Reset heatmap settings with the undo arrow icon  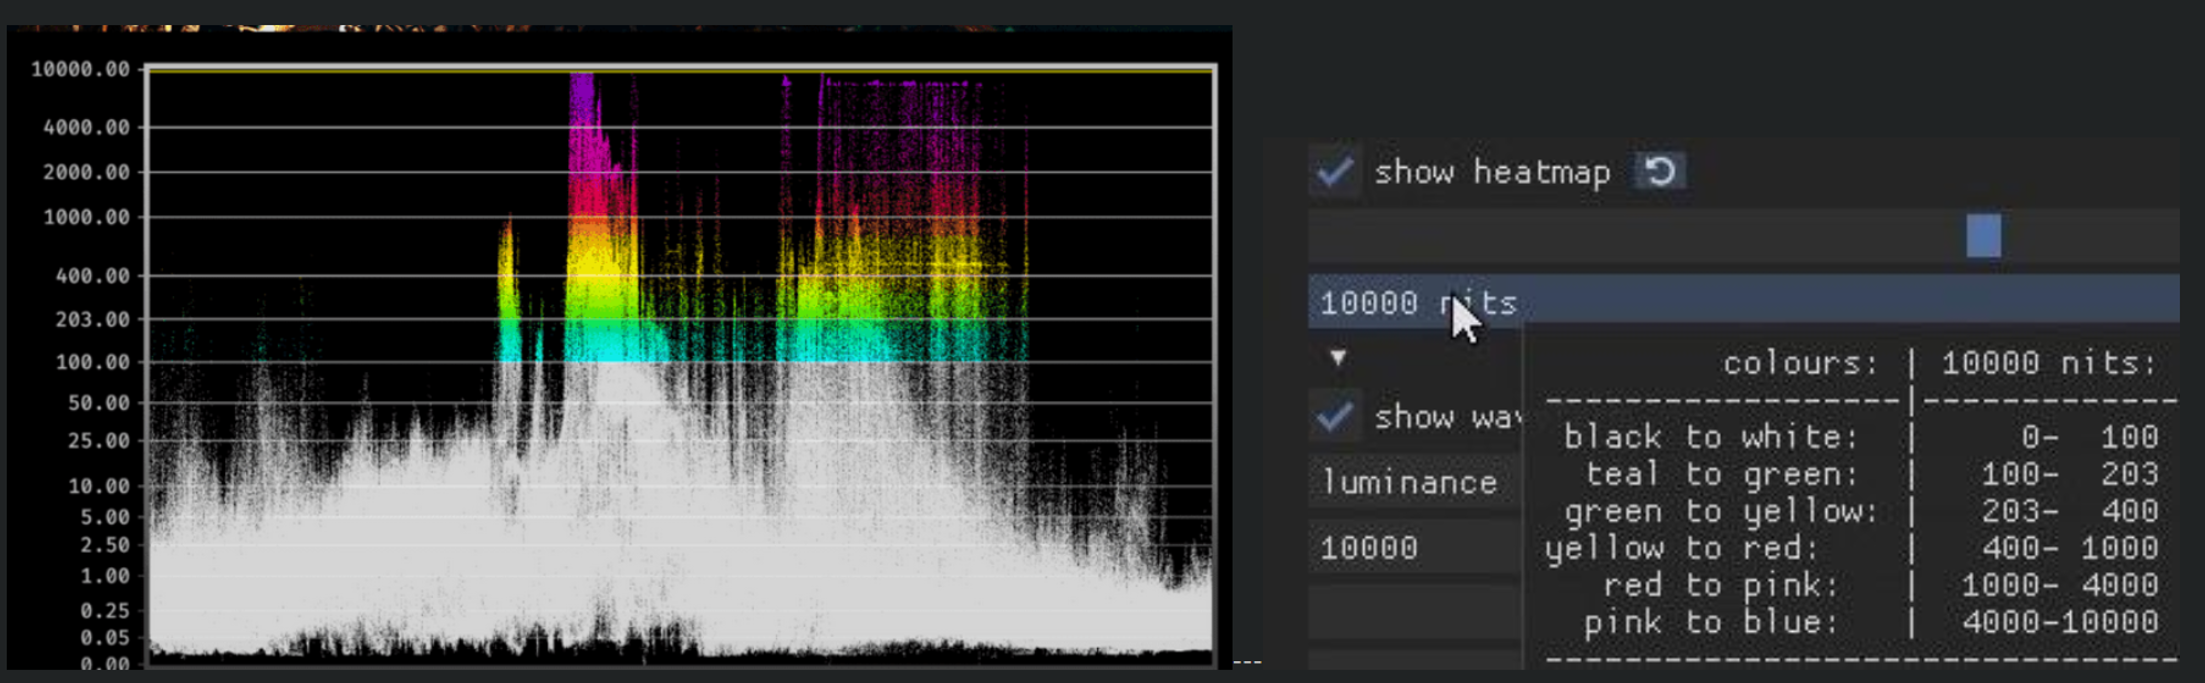(x=1660, y=172)
